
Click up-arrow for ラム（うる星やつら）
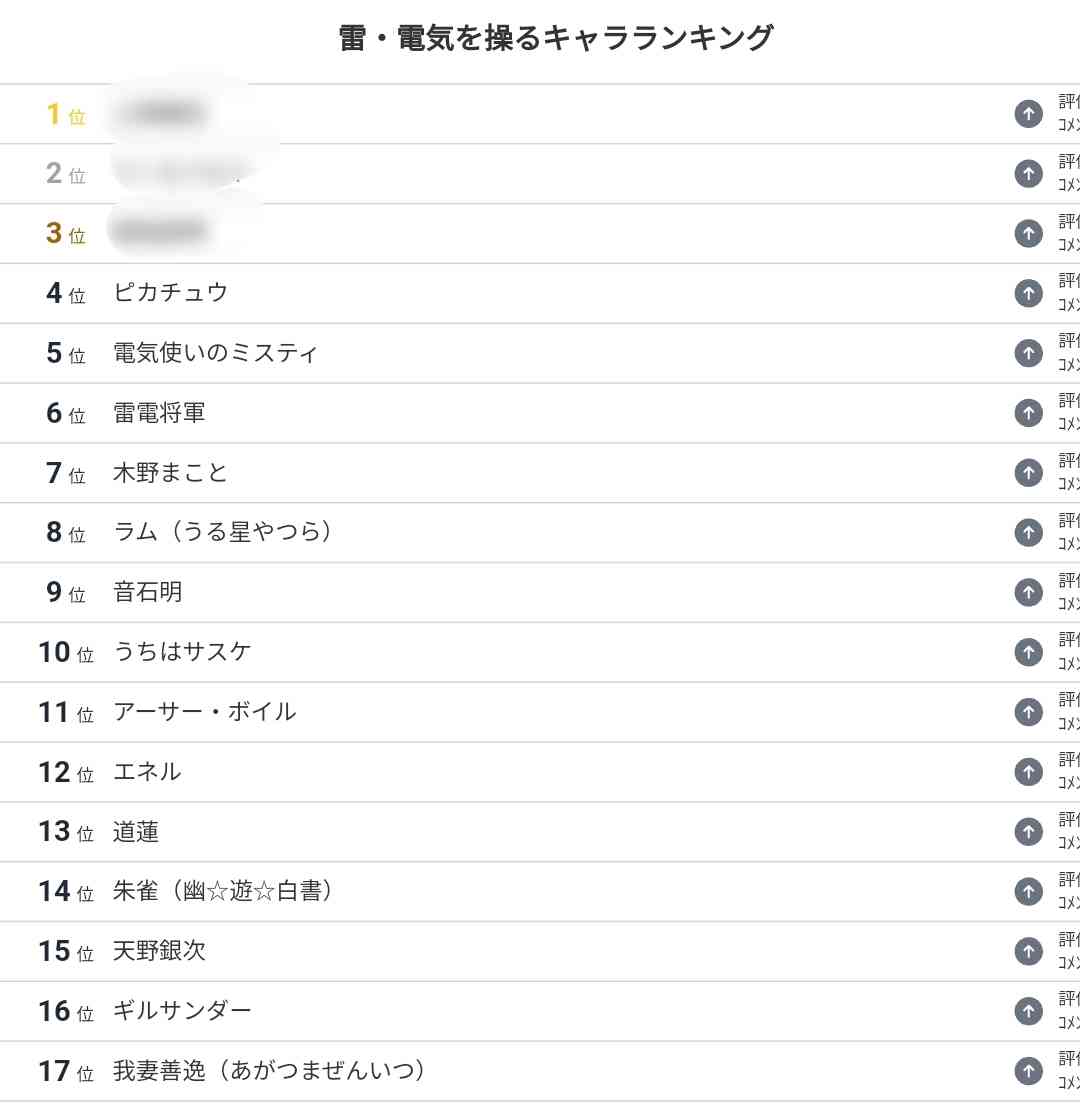tap(1028, 533)
